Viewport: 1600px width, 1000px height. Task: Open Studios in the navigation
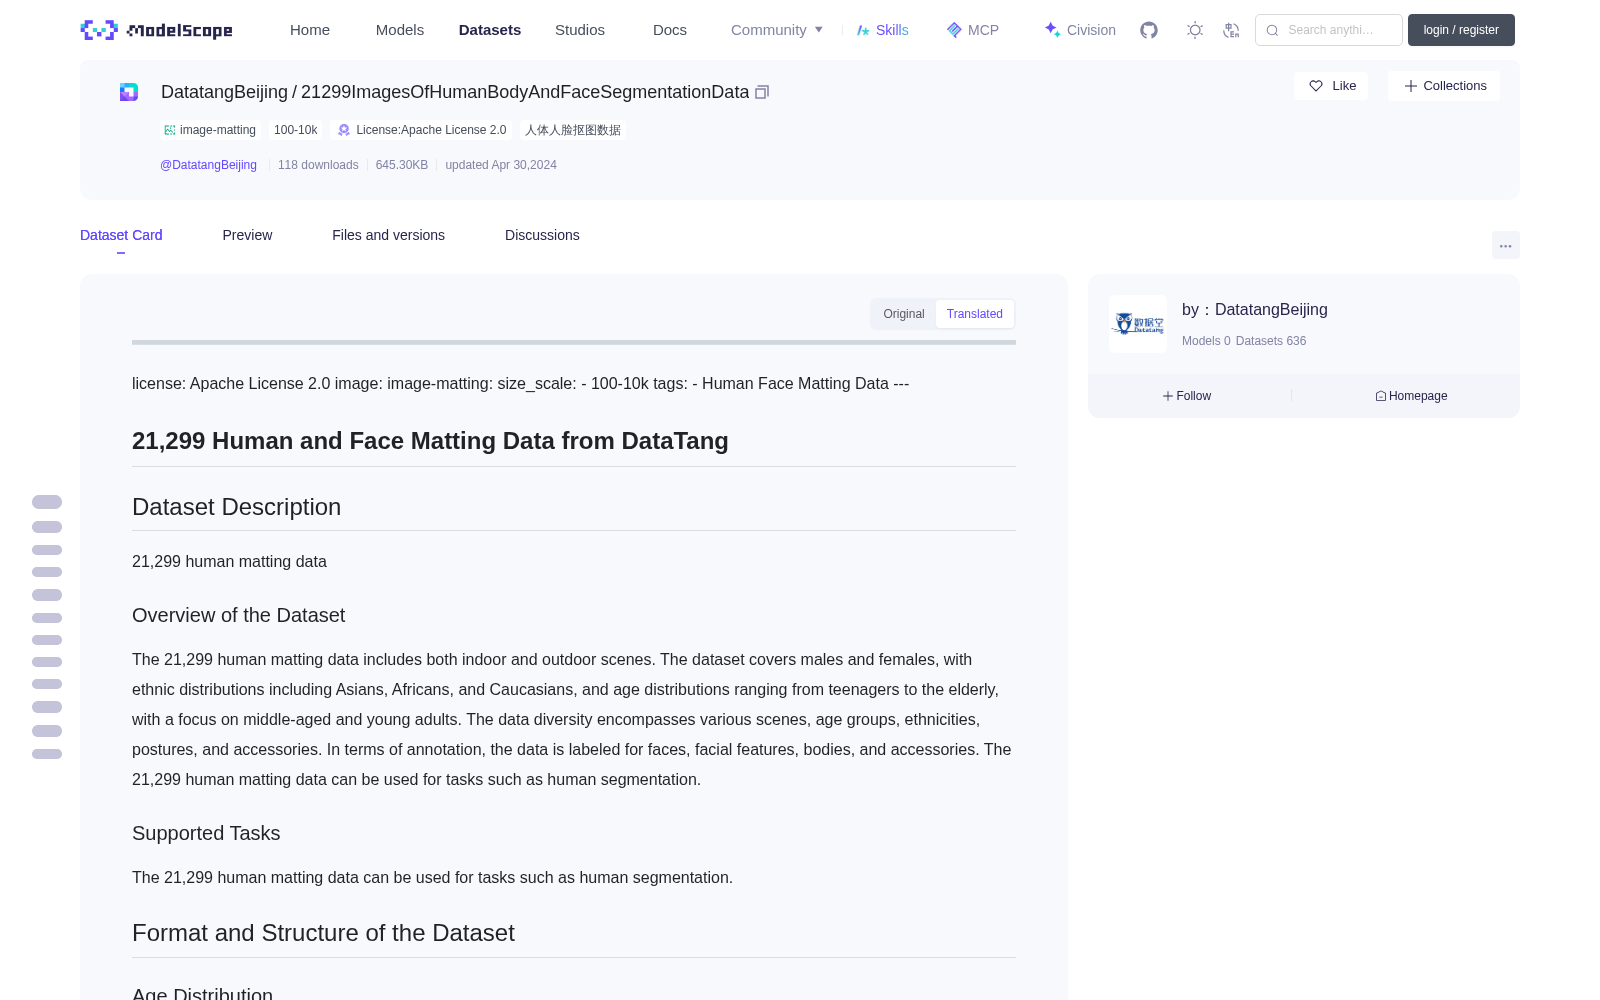(580, 30)
